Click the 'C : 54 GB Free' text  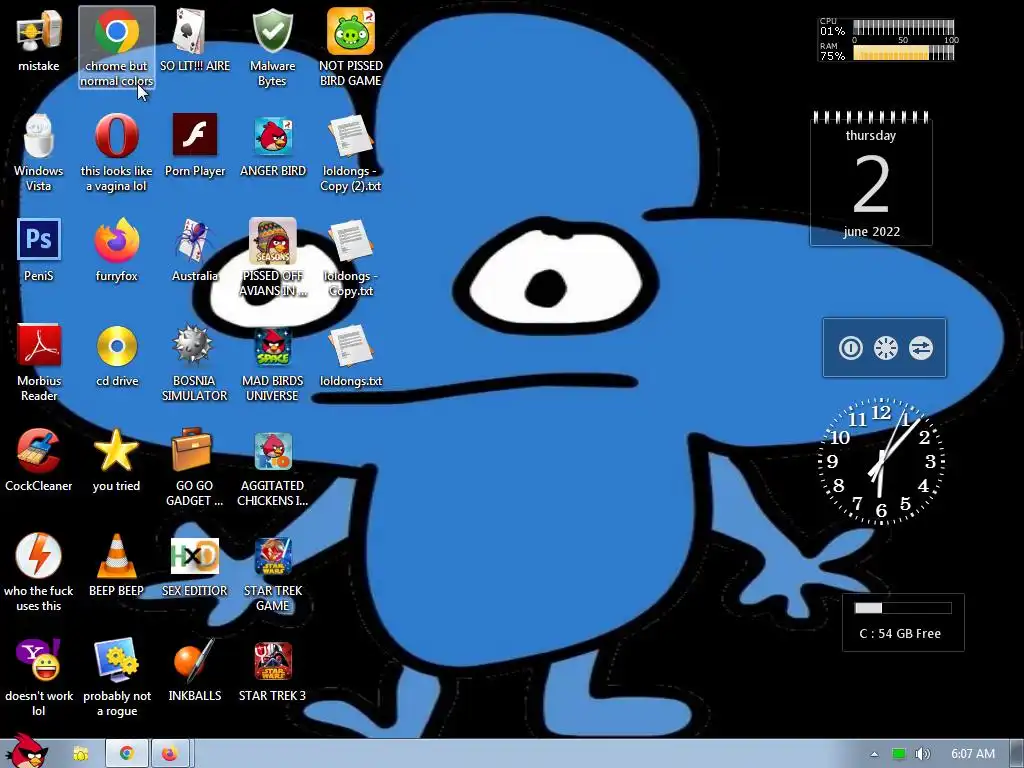click(900, 633)
